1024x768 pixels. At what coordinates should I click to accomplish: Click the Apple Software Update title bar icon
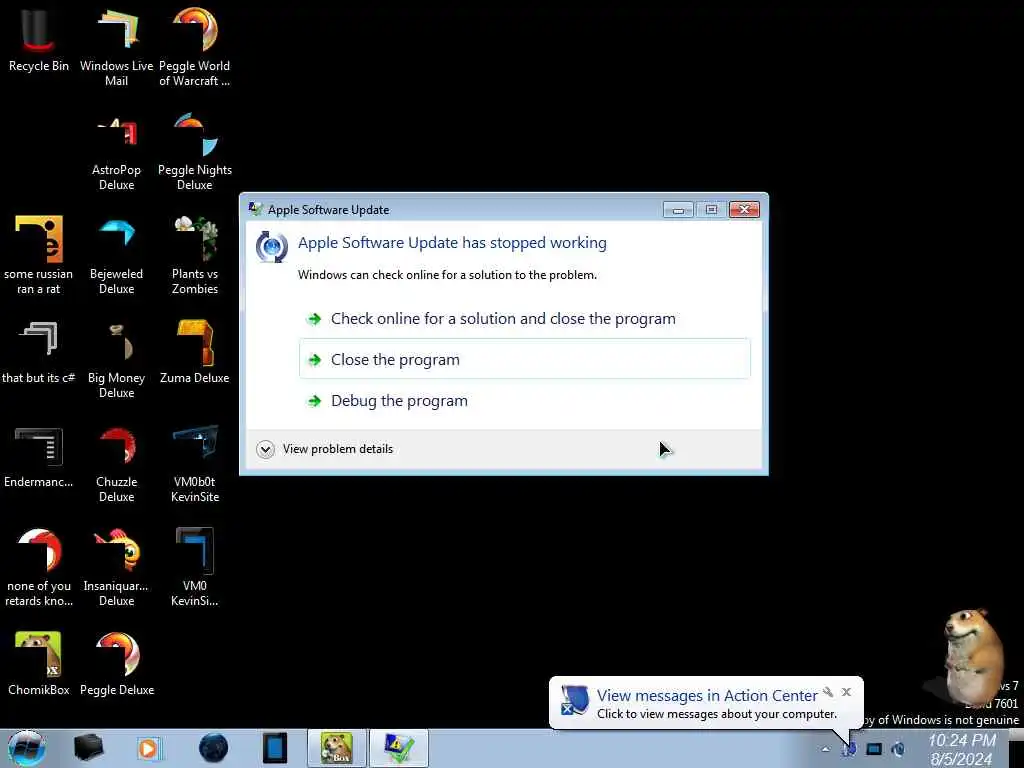(x=255, y=209)
